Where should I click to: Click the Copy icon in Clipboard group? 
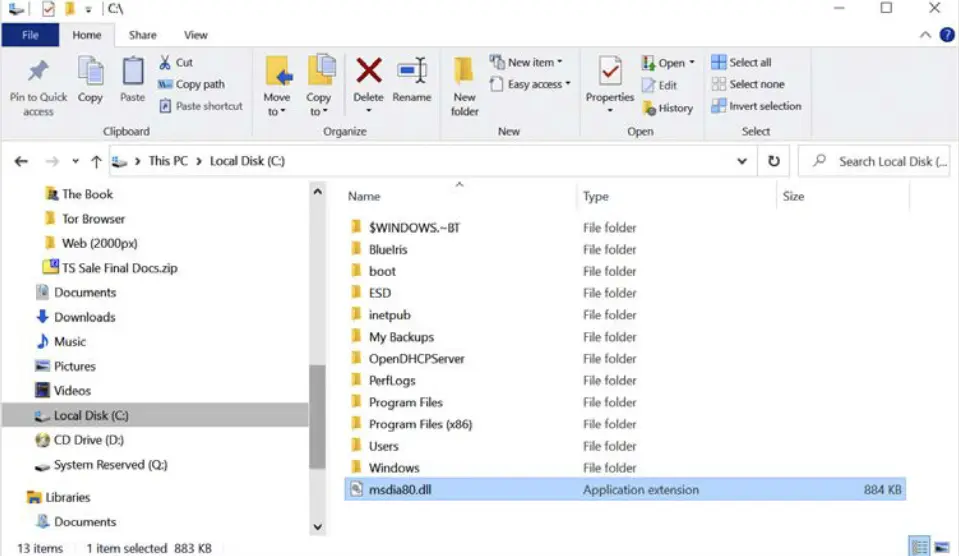pyautogui.click(x=90, y=72)
